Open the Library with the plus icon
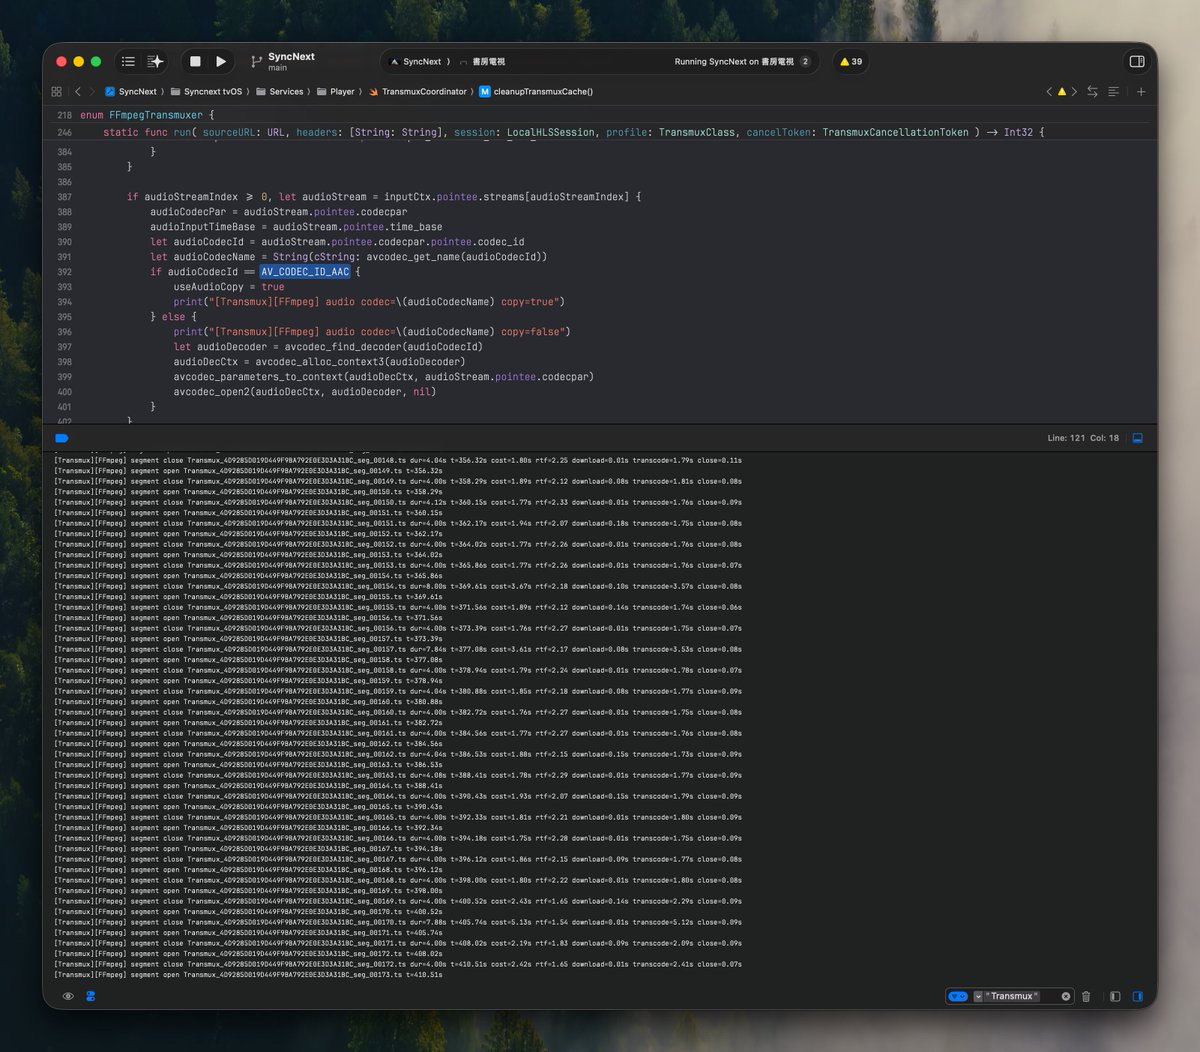1200x1052 pixels. pyautogui.click(x=1141, y=91)
